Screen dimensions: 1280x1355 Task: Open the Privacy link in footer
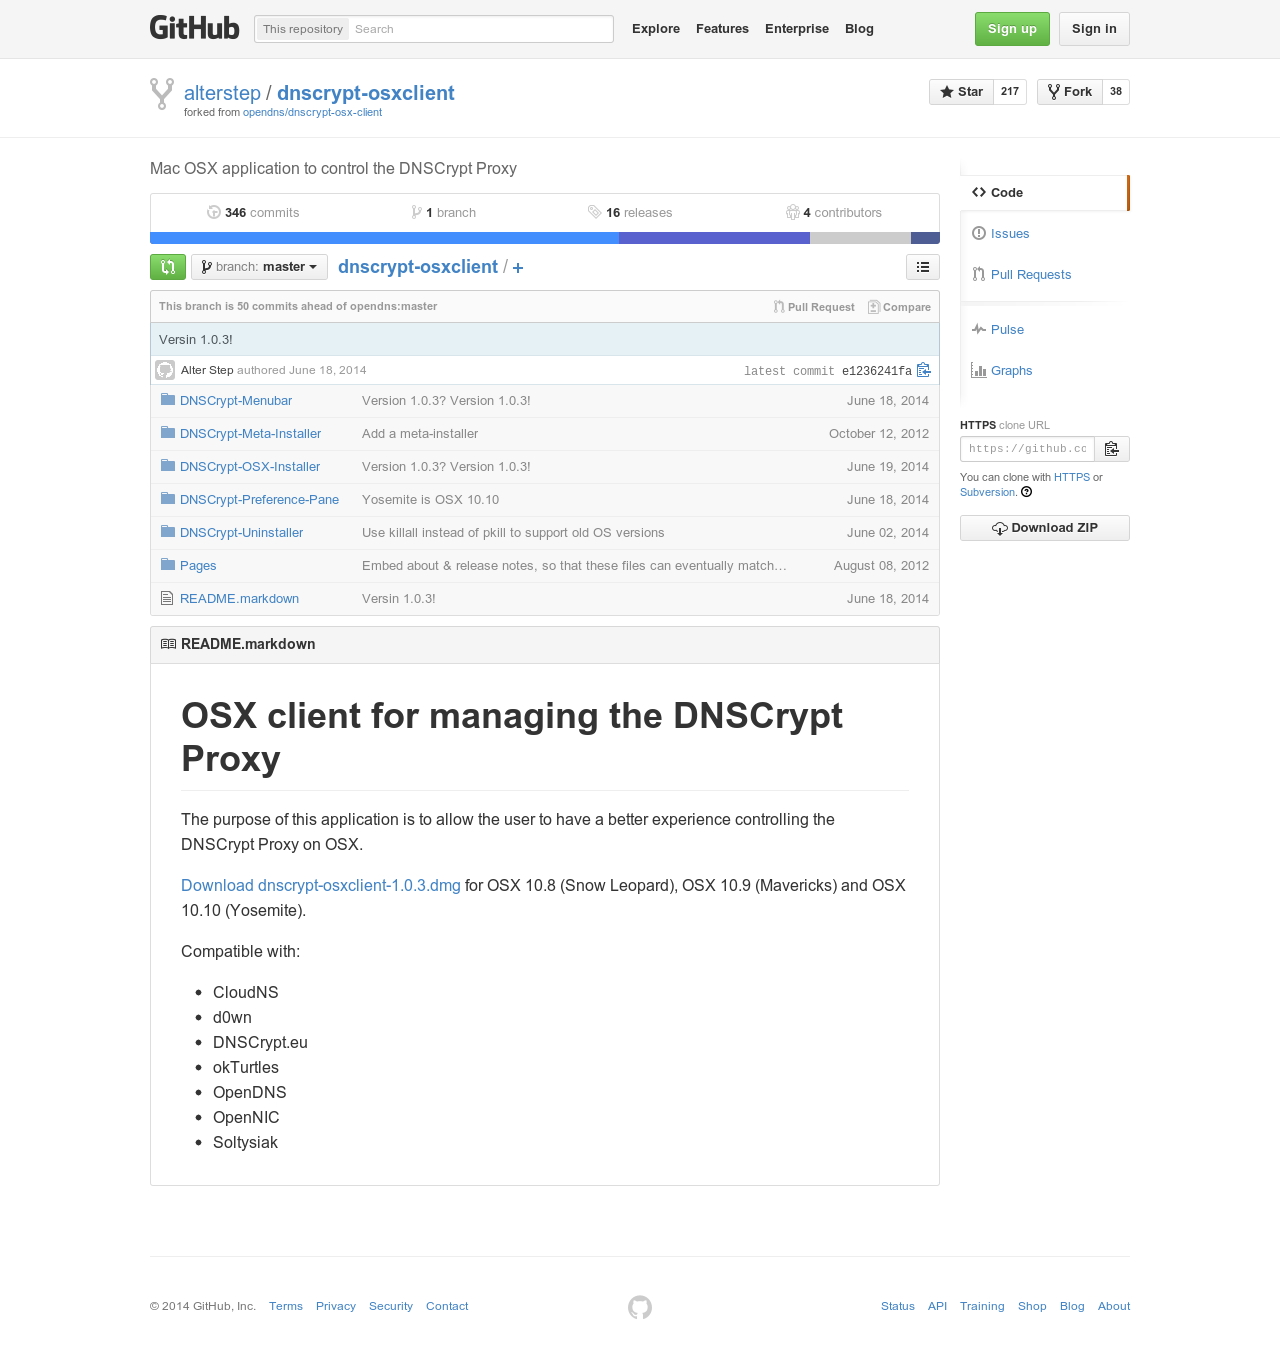coord(336,1306)
